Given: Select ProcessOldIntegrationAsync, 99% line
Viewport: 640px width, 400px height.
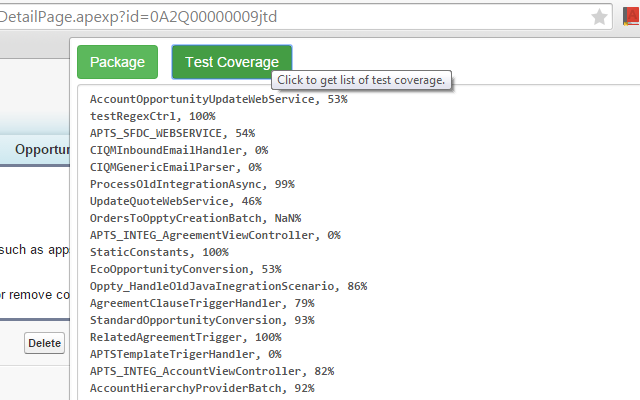Looking at the screenshot, I should pos(192,184).
